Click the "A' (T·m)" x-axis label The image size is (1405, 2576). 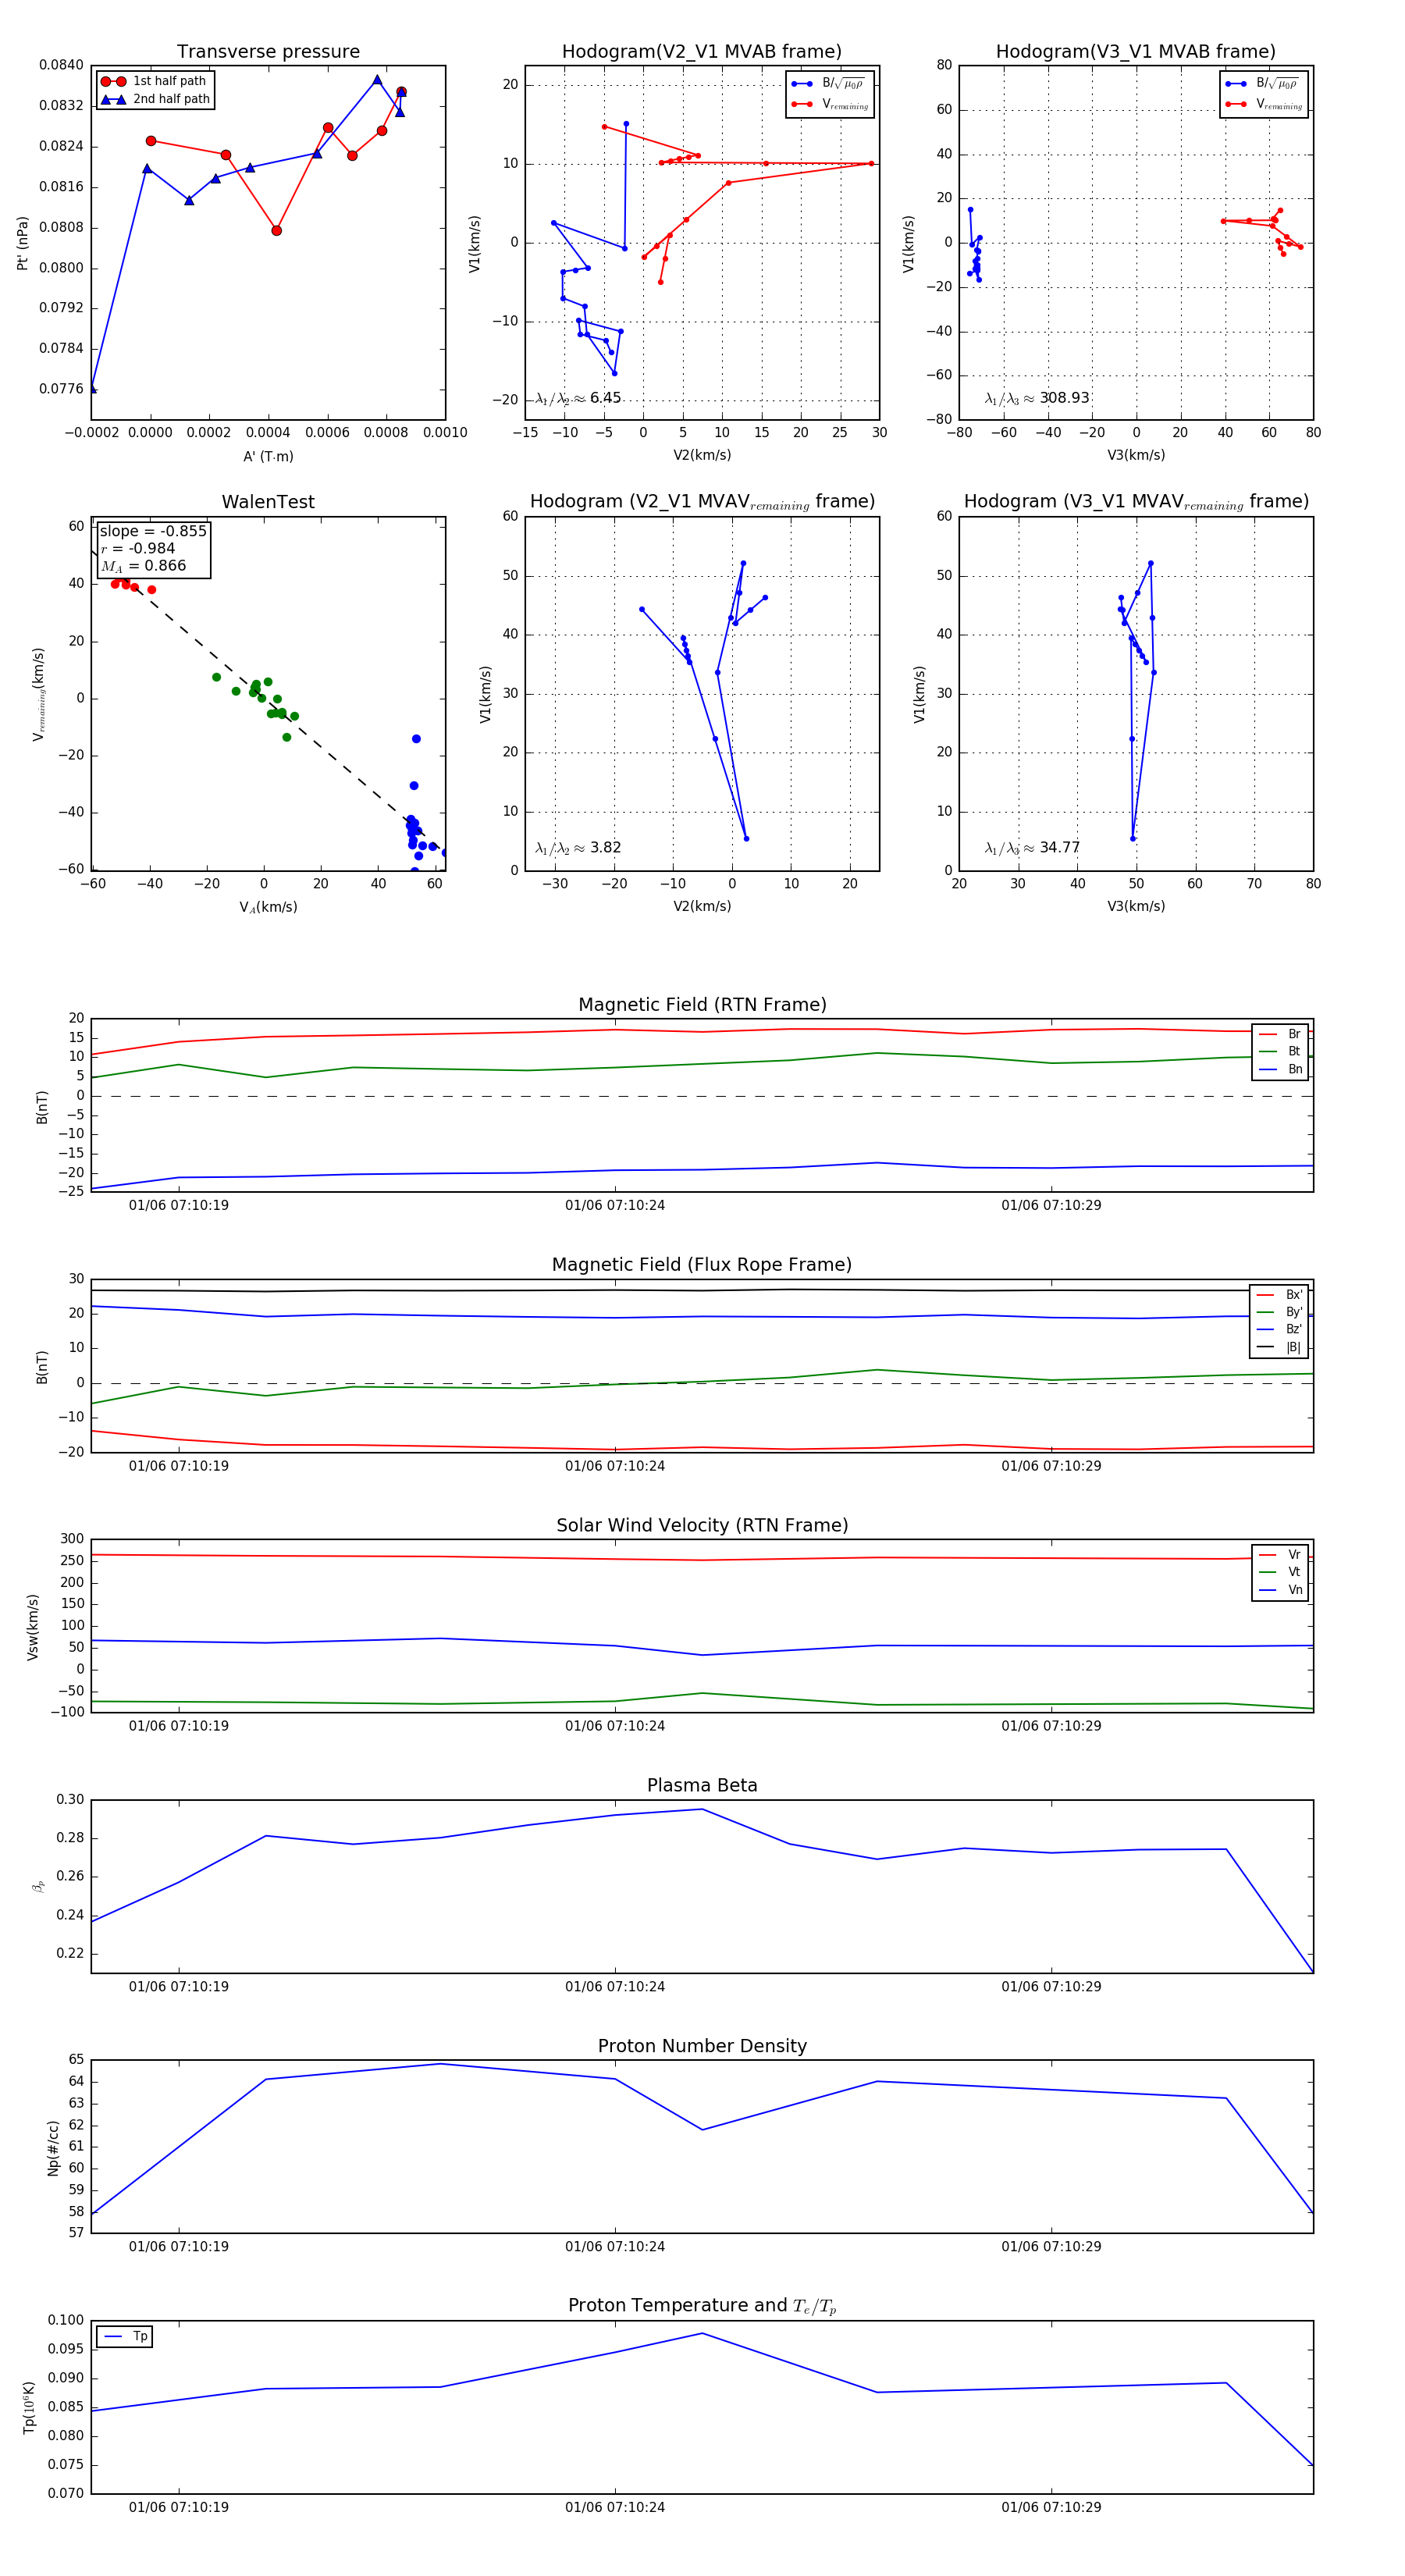tap(268, 457)
